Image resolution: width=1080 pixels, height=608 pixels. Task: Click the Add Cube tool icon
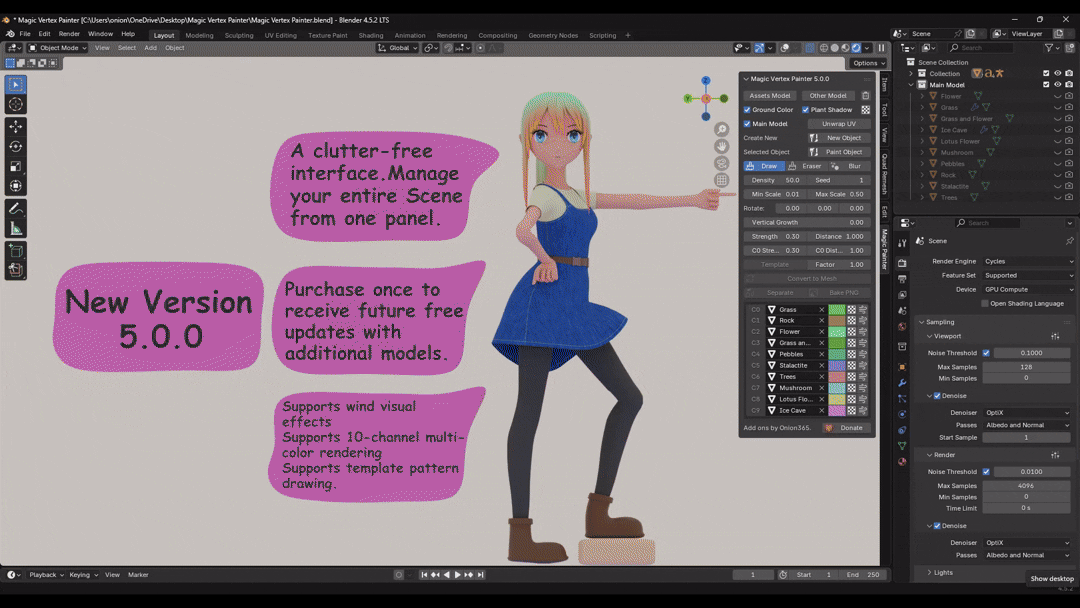[x=16, y=251]
